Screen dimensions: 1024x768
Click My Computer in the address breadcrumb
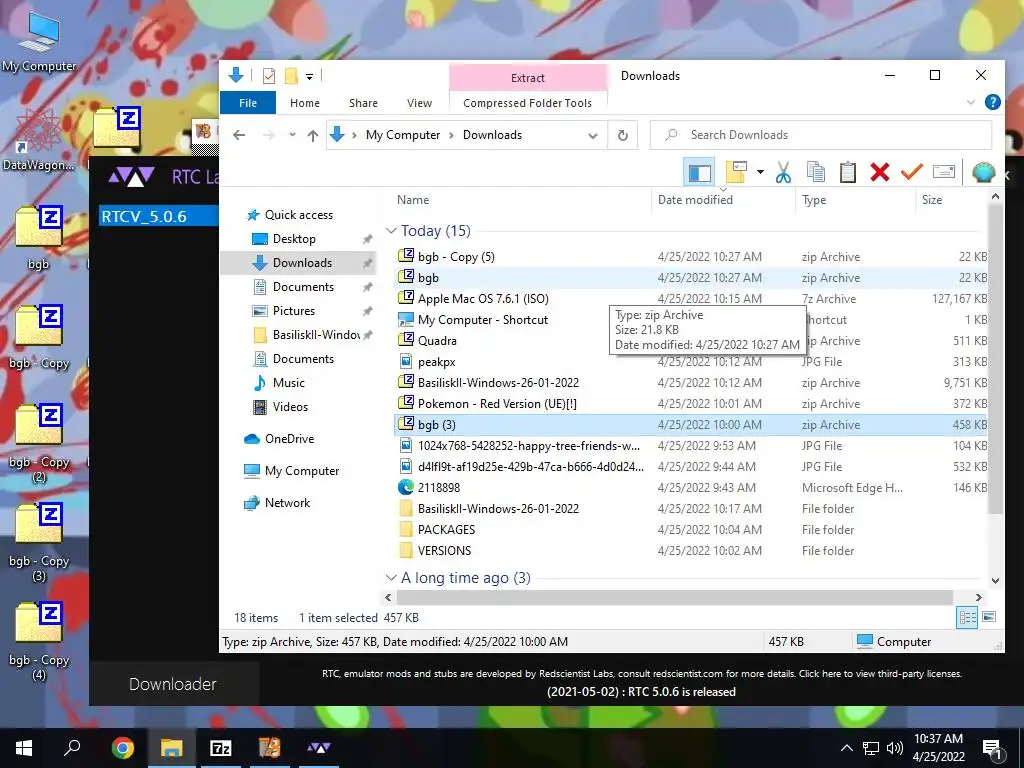(403, 135)
